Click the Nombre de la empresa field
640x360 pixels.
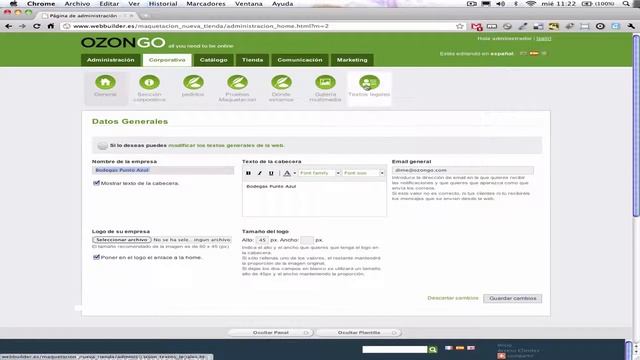point(163,170)
